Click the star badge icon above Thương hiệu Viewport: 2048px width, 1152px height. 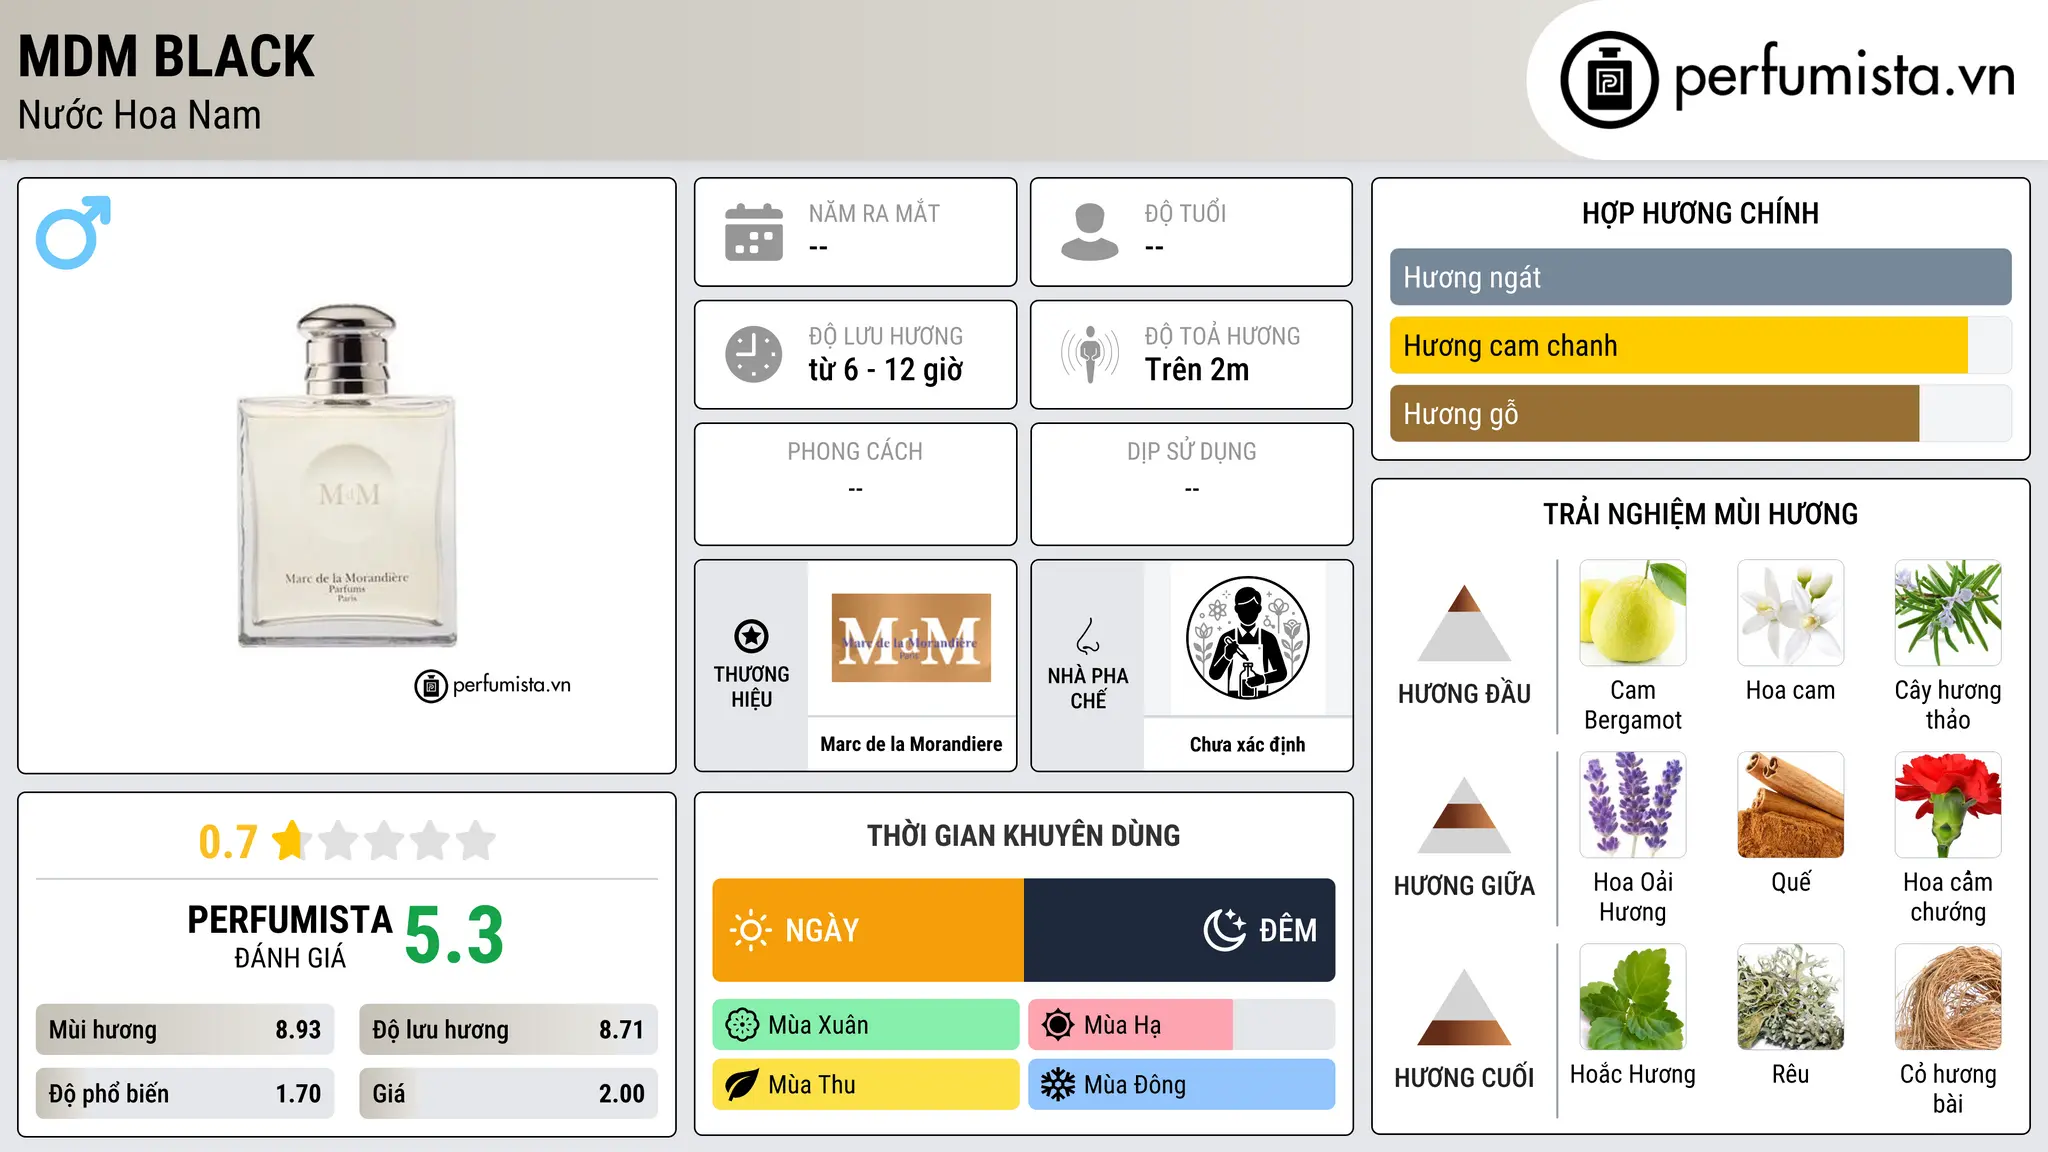pos(751,636)
